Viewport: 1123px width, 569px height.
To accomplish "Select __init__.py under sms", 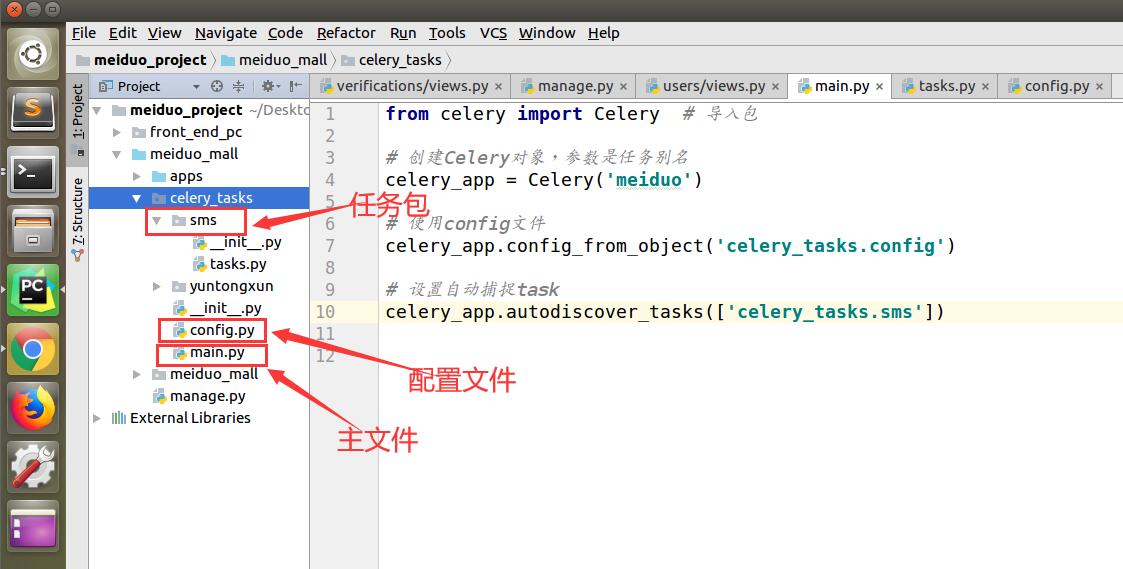I will (x=238, y=242).
